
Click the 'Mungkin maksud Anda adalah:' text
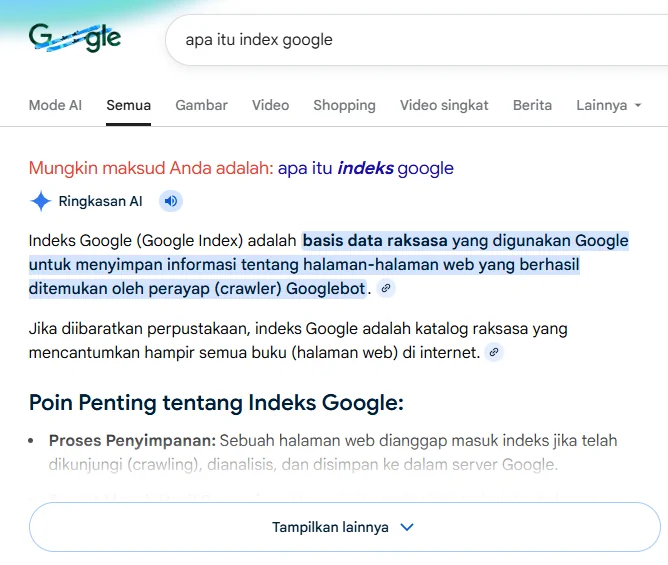151,168
